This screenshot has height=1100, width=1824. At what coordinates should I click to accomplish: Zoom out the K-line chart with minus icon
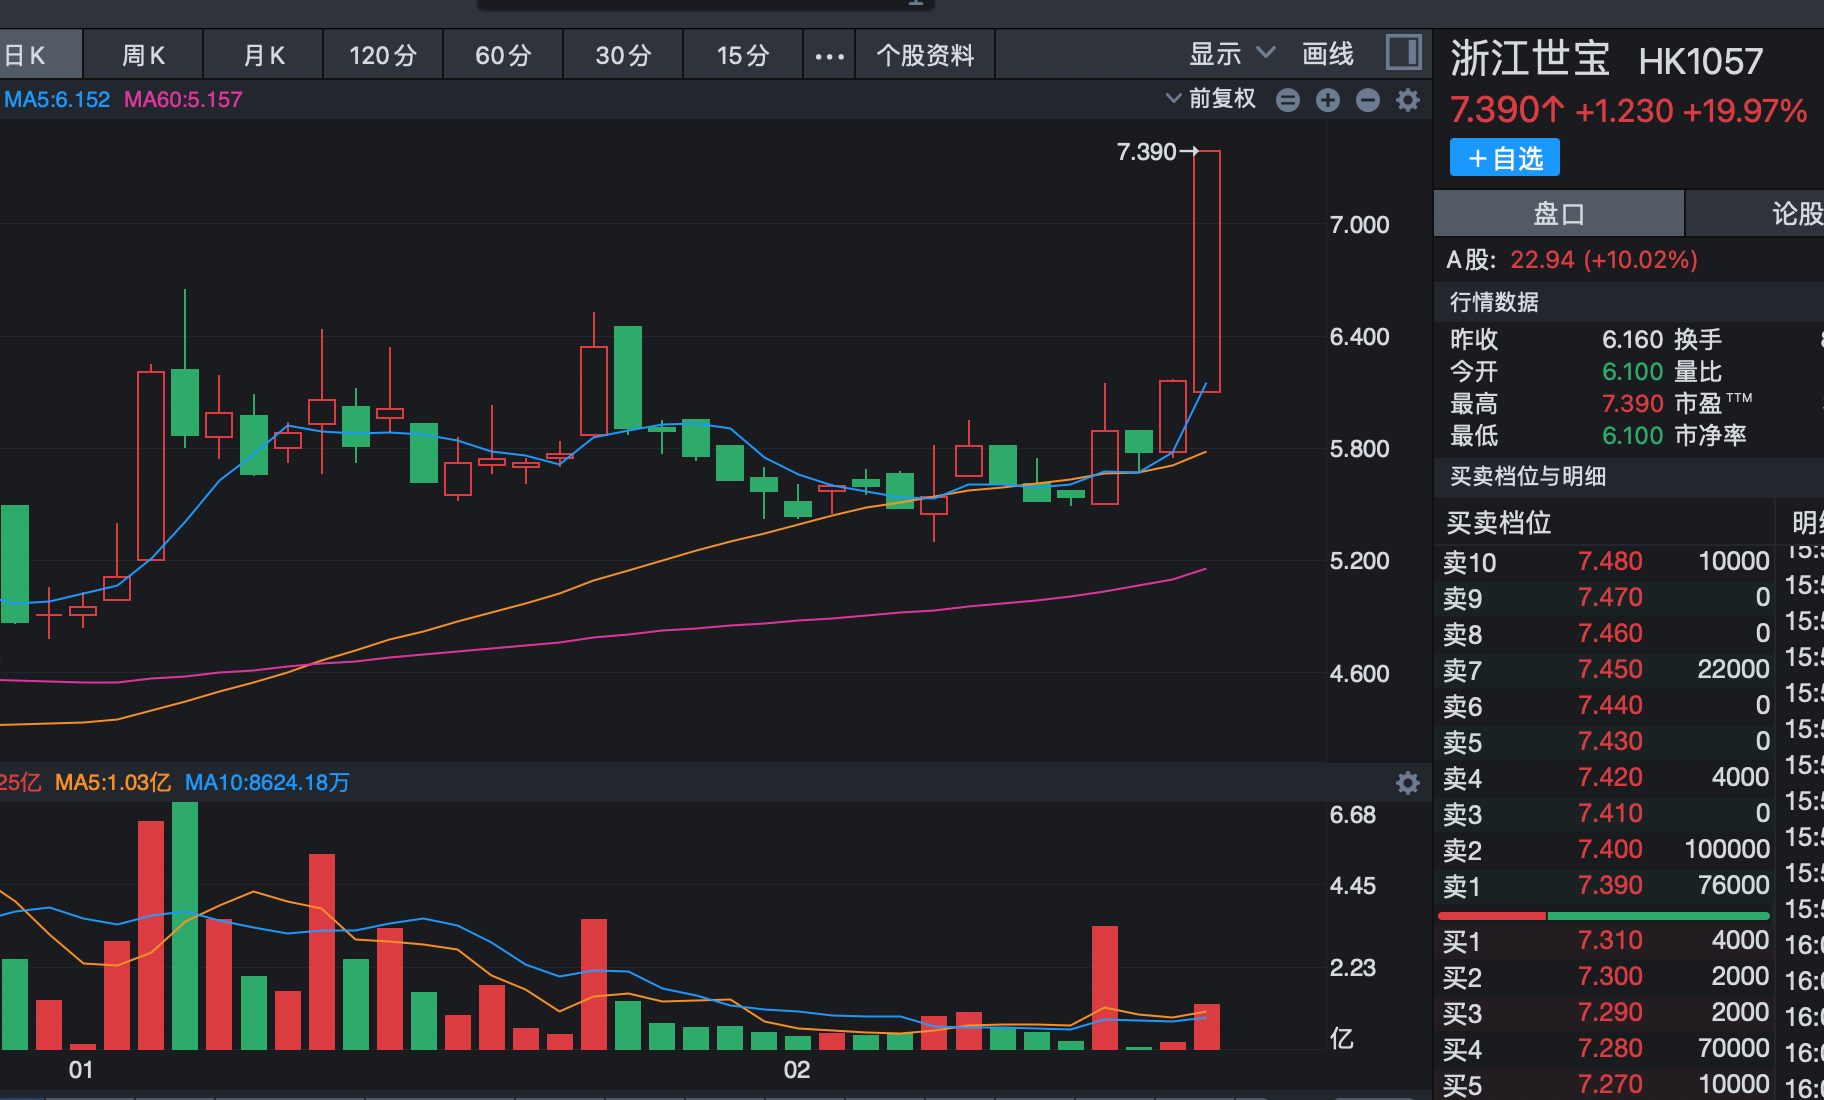pos(1368,100)
